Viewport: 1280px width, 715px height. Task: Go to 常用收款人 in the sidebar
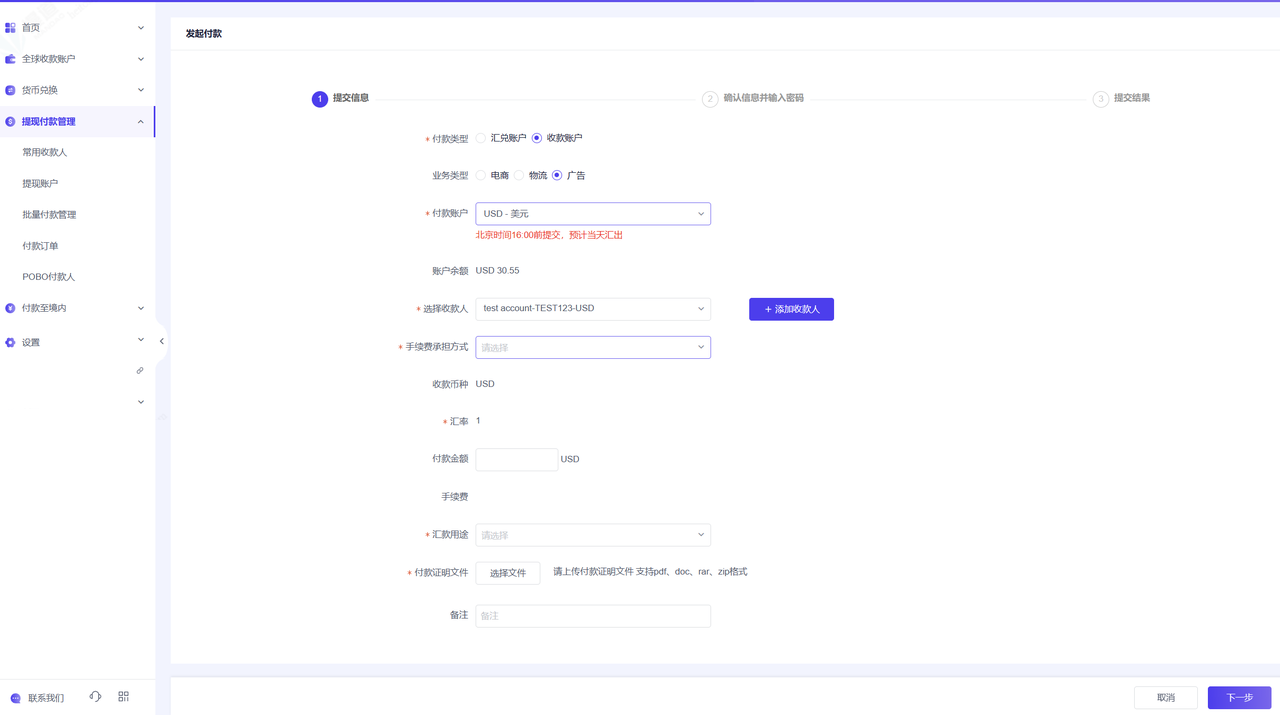[45, 153]
